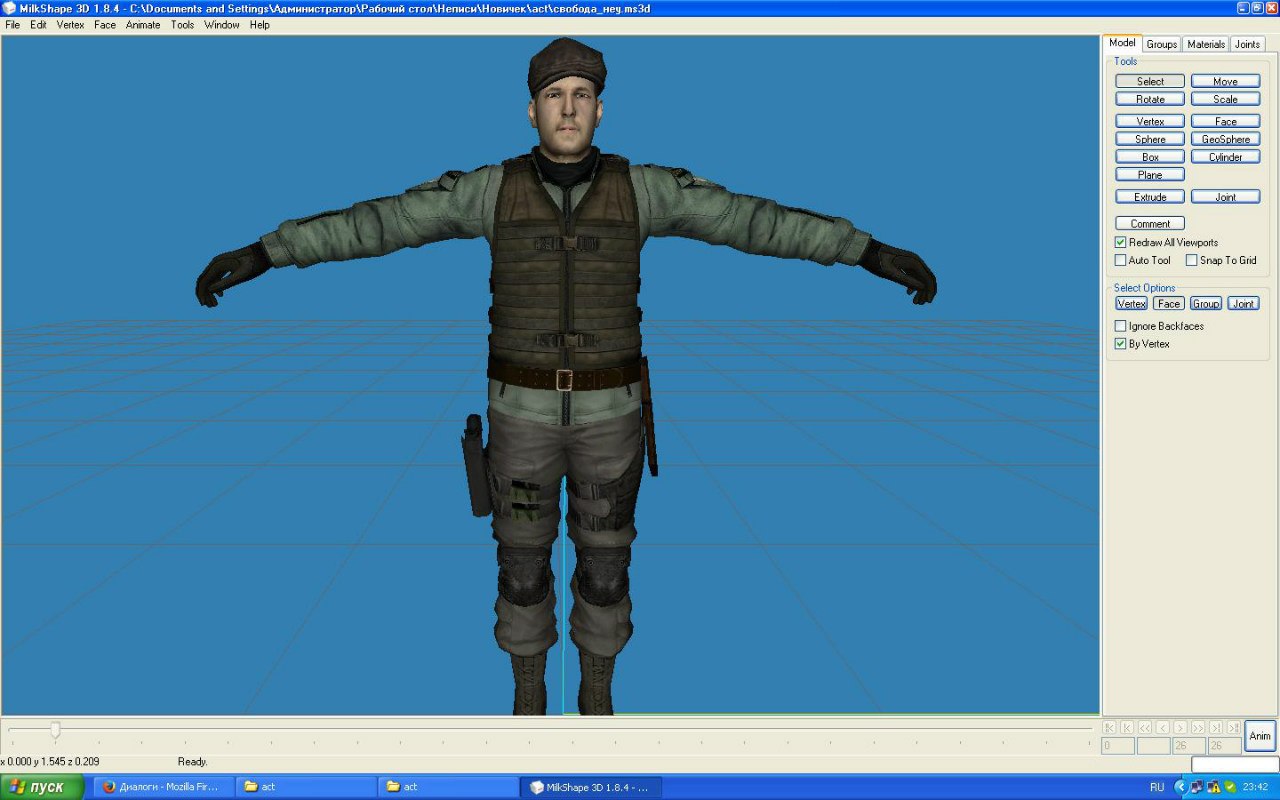Pick the Box primitive tool
Screen dimensions: 1280x800
click(1150, 157)
